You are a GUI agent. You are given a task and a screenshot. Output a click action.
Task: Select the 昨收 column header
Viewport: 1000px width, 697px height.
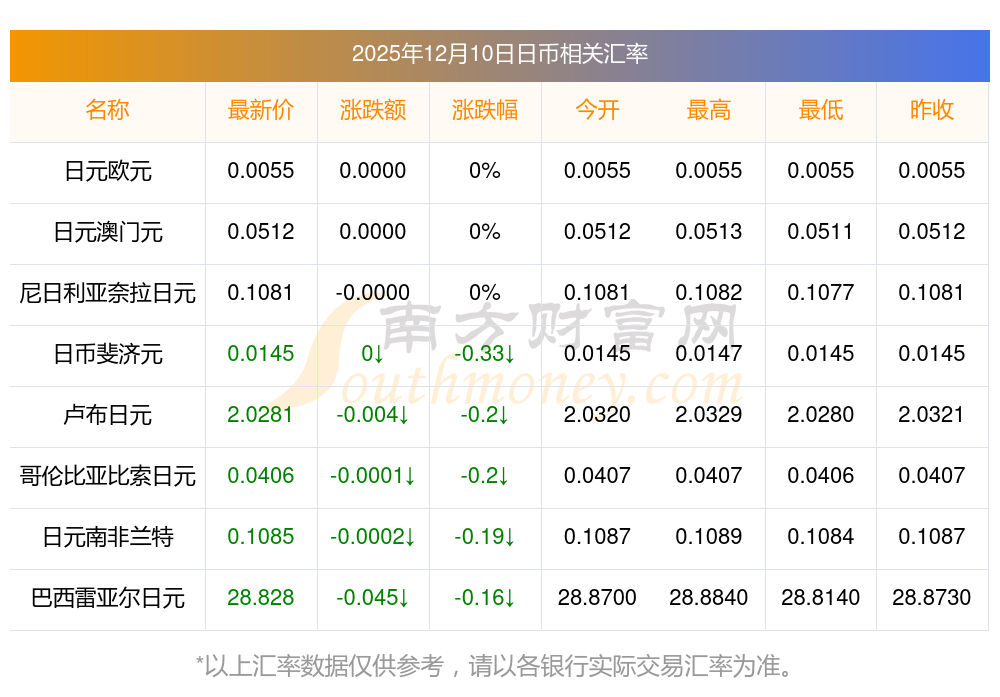point(932,110)
